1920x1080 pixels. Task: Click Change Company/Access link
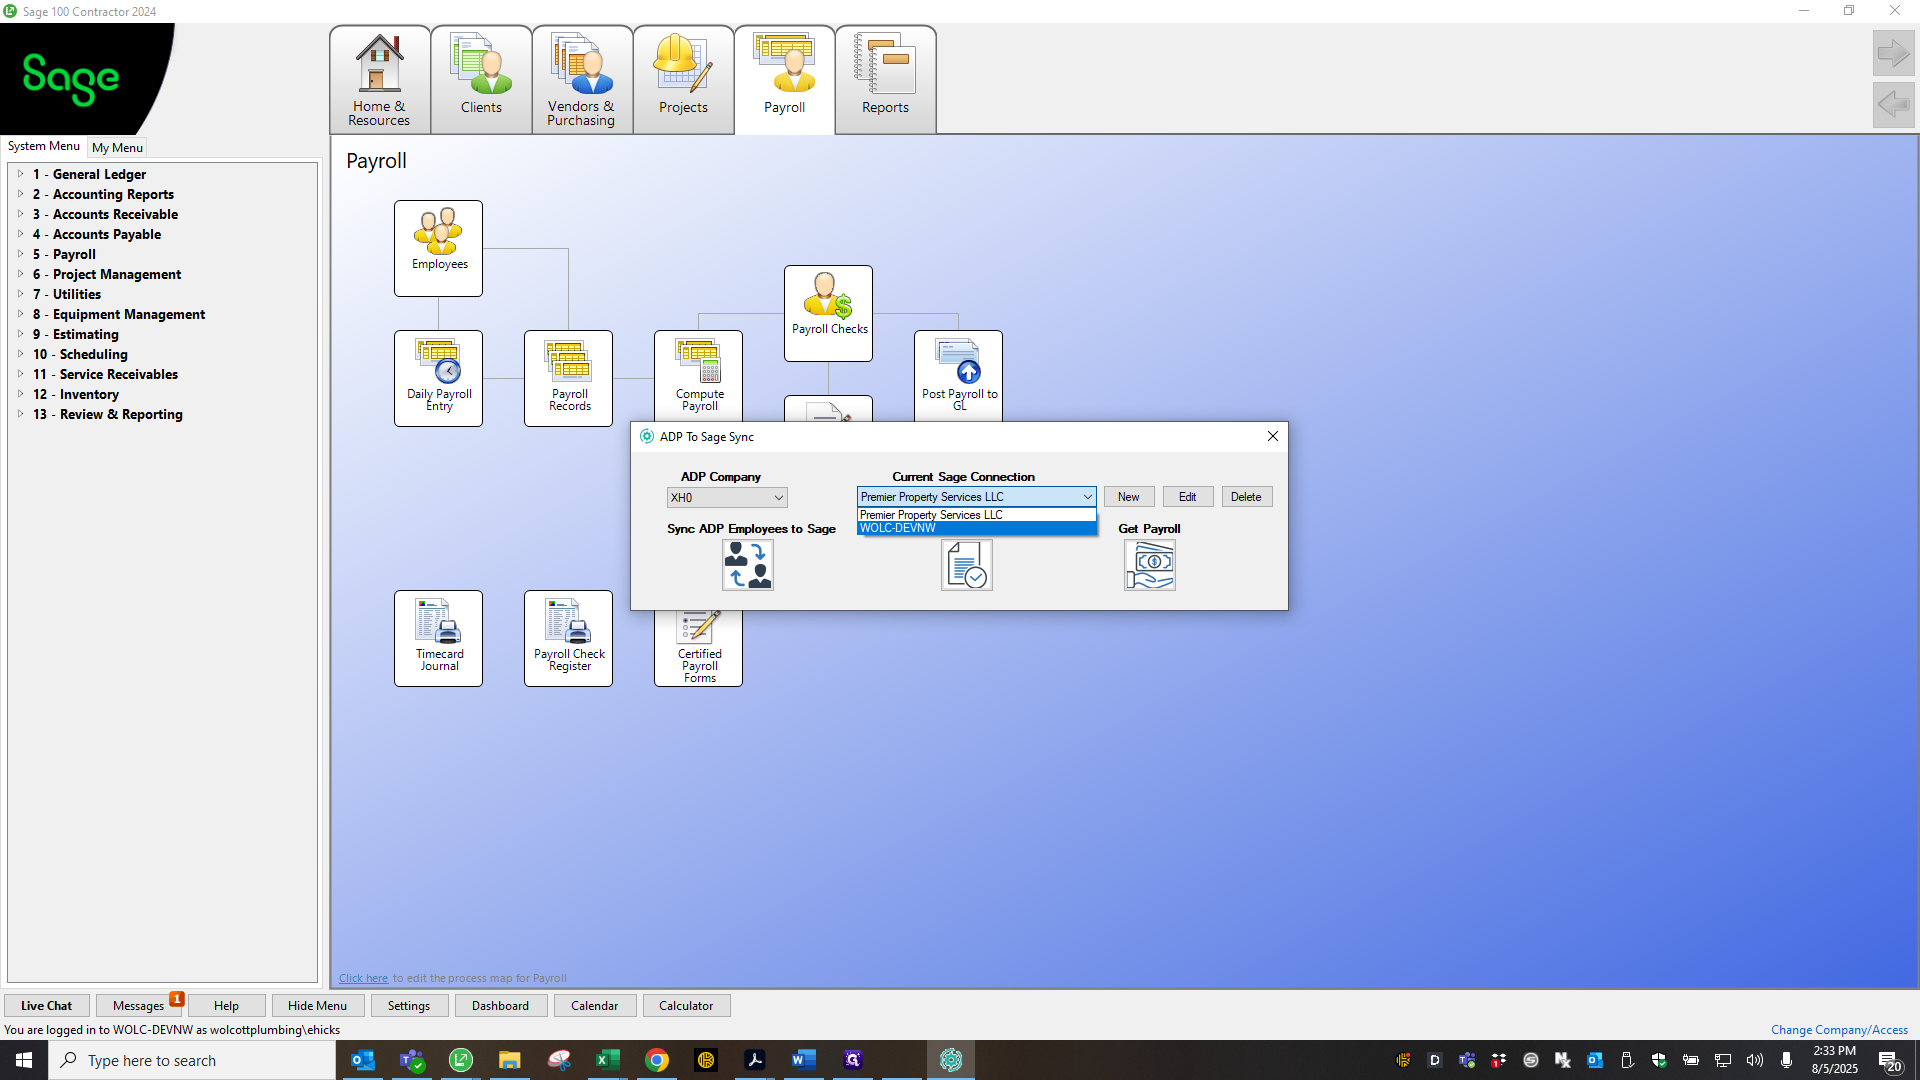(x=1839, y=1030)
